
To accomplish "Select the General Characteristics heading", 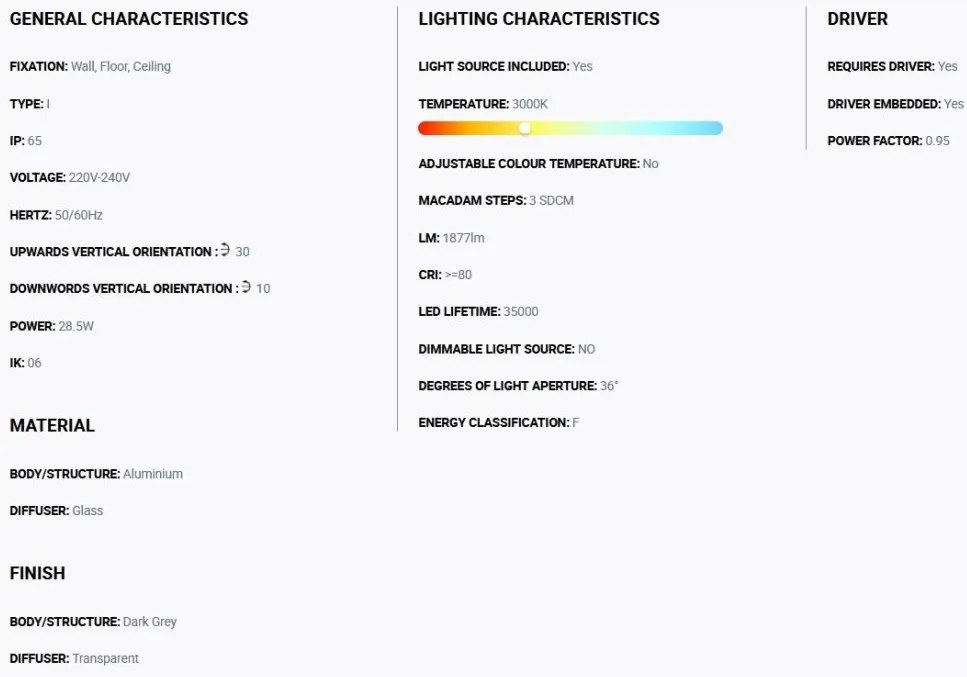I will pyautogui.click(x=129, y=18).
